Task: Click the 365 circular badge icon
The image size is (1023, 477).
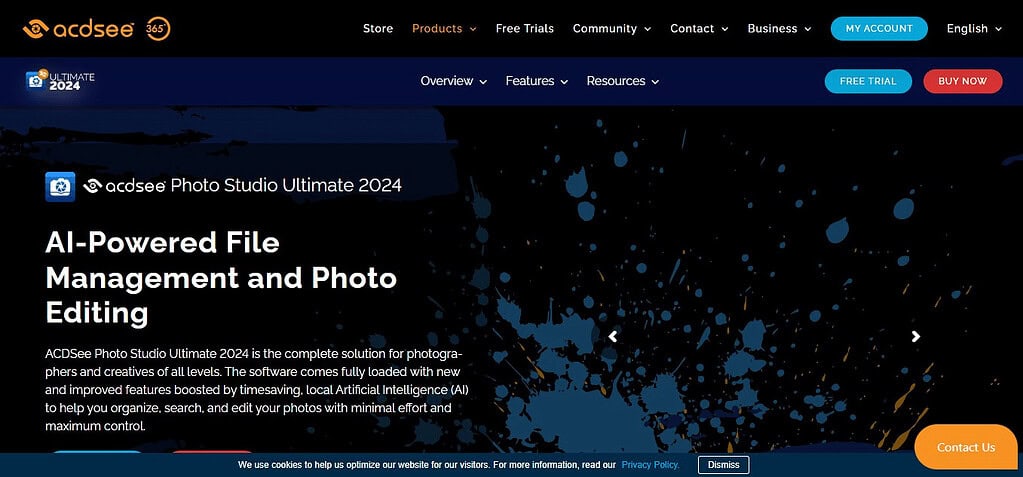Action: 159,29
